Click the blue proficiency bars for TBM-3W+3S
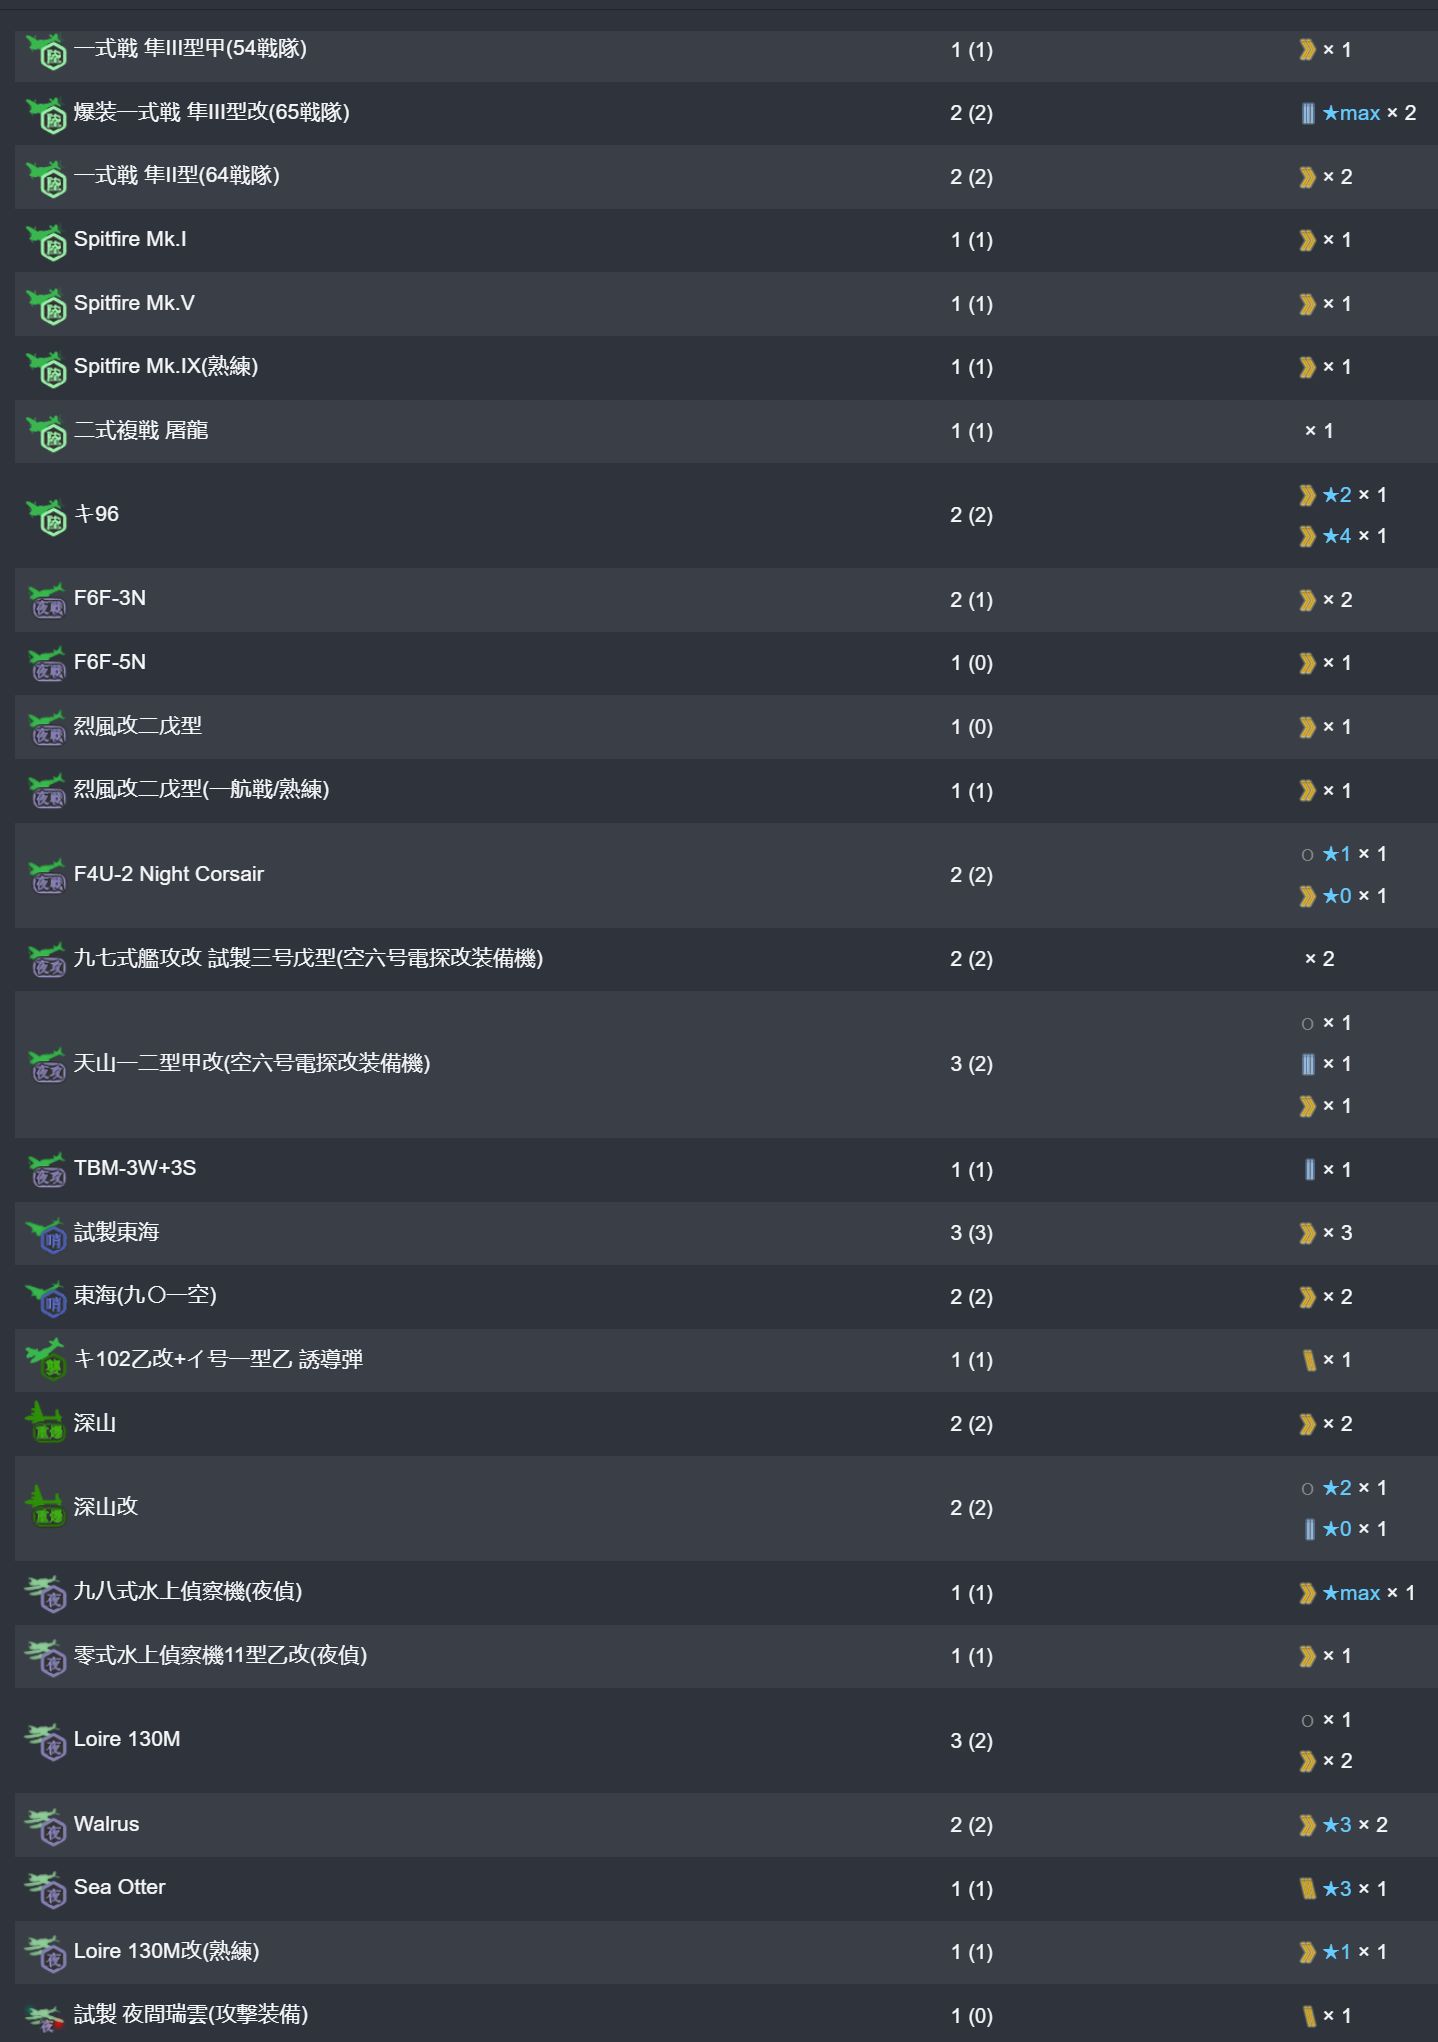The image size is (1438, 2042). [1309, 1169]
